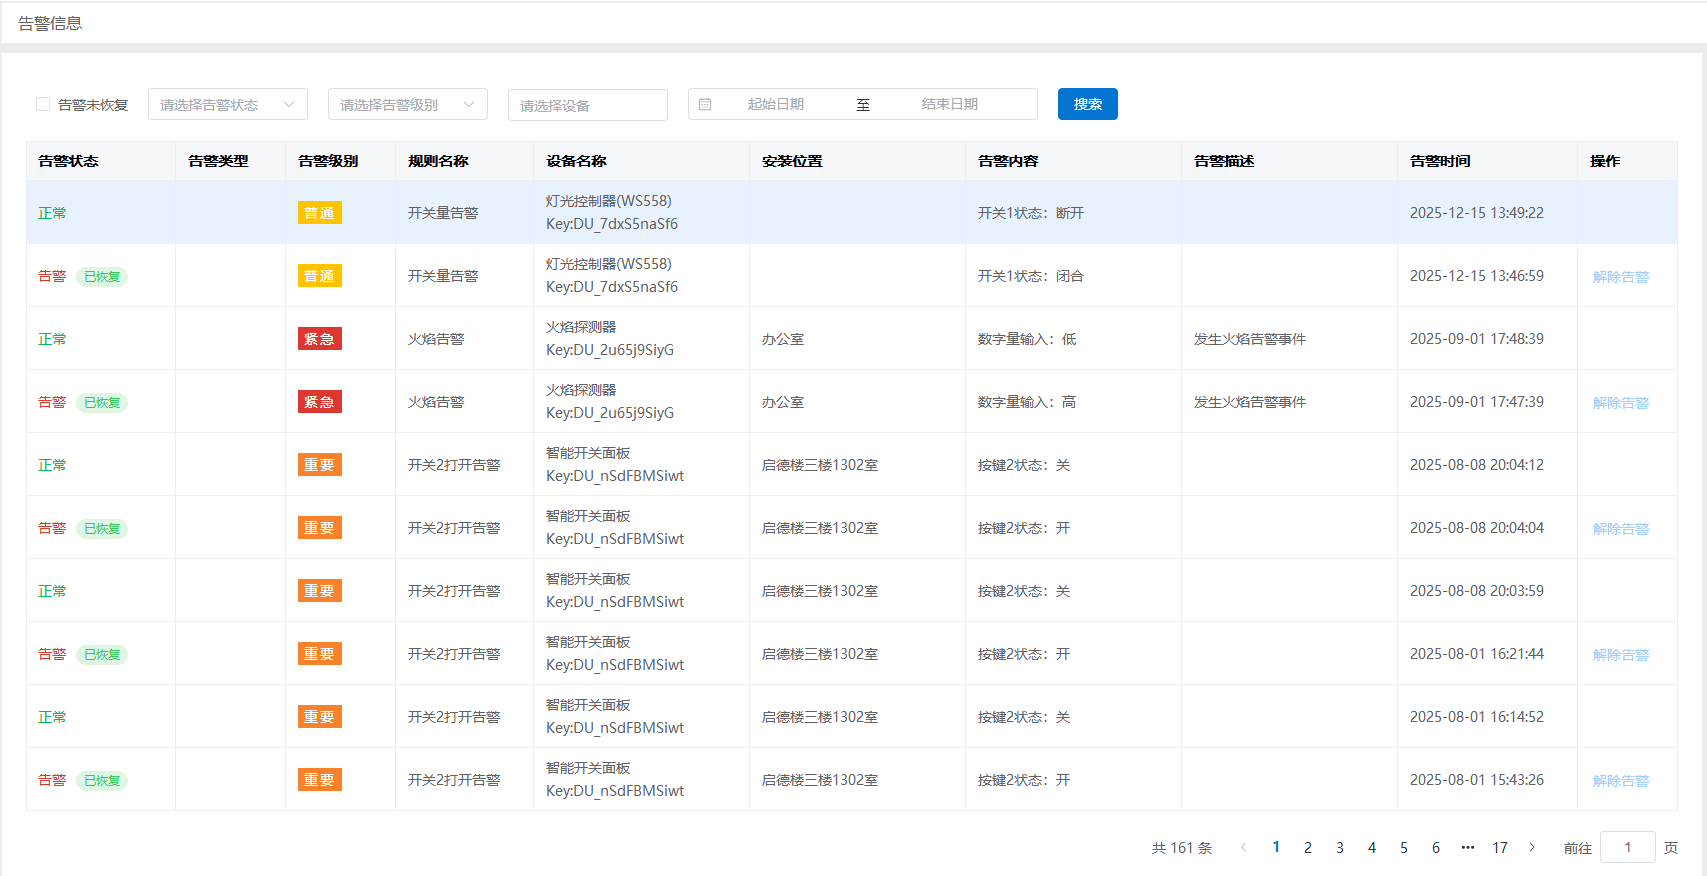Jump to page 2 in pagination
This screenshot has width=1707, height=876.
(x=1307, y=847)
